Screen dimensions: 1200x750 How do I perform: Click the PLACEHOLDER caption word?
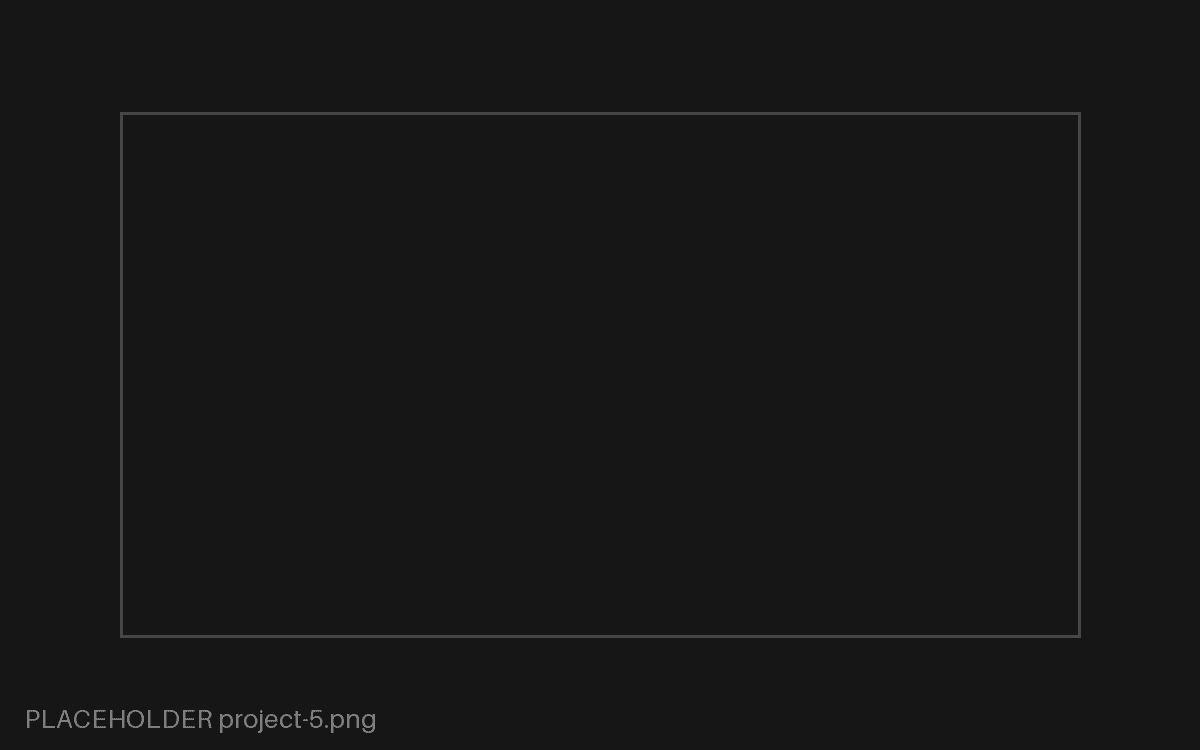click(119, 719)
